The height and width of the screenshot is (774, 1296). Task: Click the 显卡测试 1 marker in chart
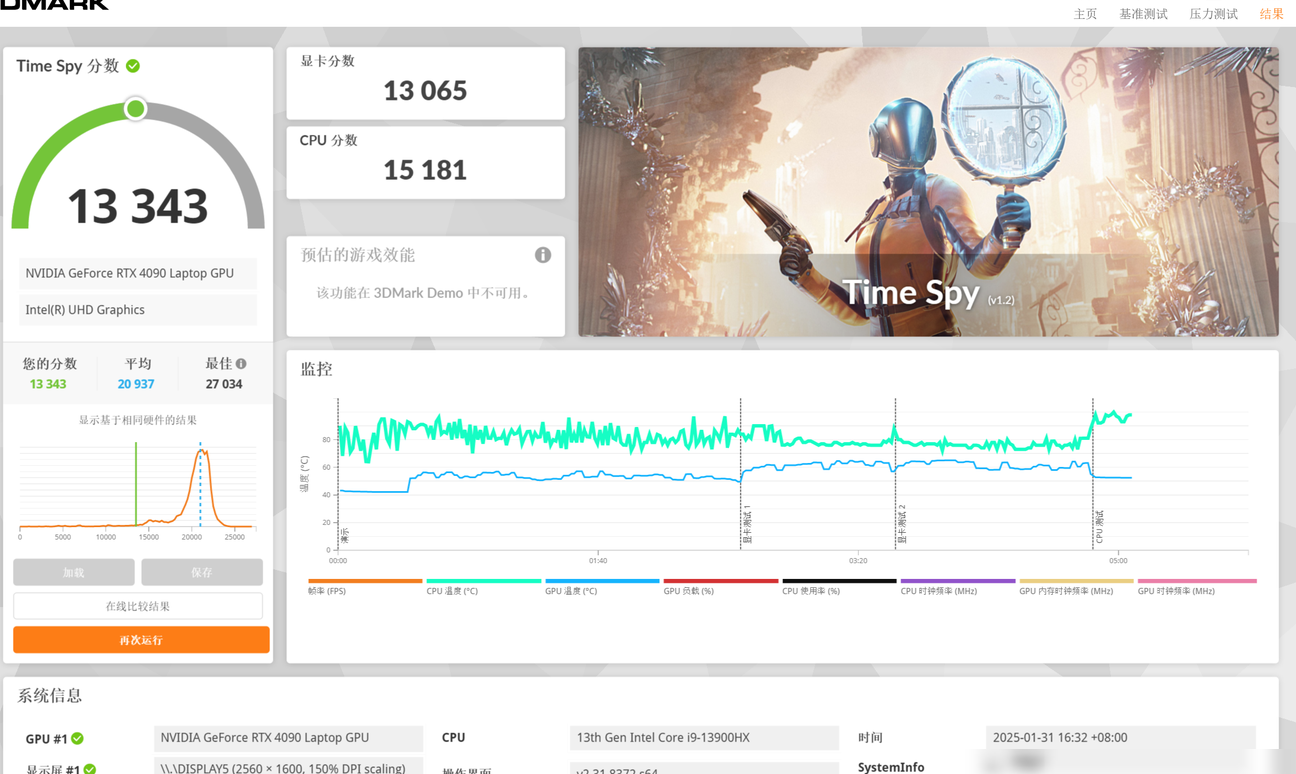pyautogui.click(x=746, y=524)
